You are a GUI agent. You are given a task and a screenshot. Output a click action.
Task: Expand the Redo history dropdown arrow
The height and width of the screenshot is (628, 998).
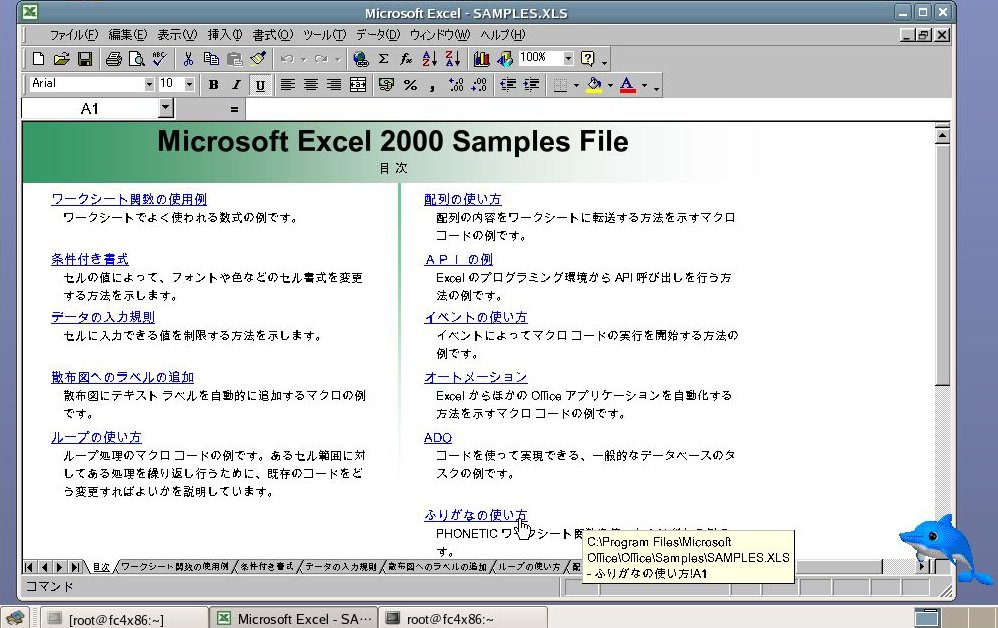point(337,60)
